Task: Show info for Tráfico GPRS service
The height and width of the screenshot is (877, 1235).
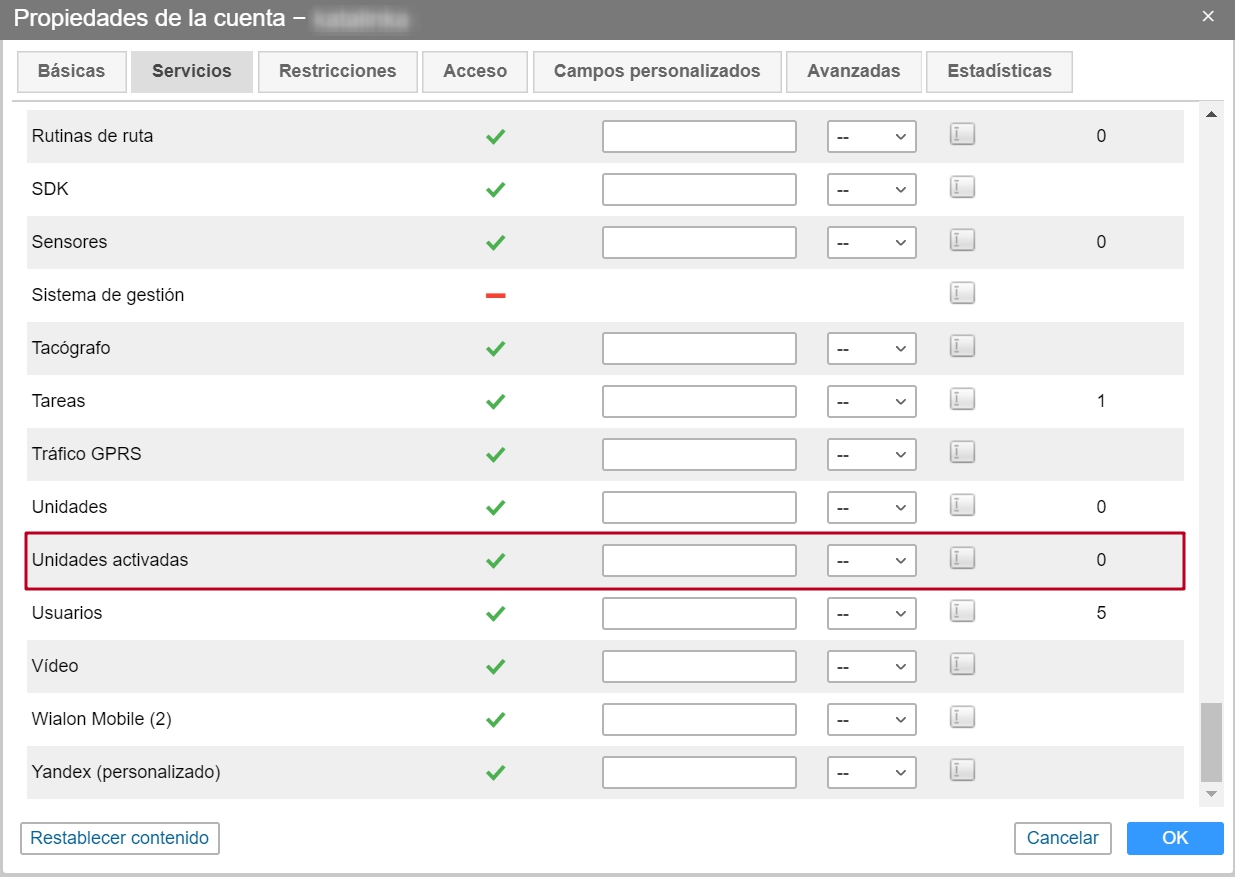Action: pos(961,452)
